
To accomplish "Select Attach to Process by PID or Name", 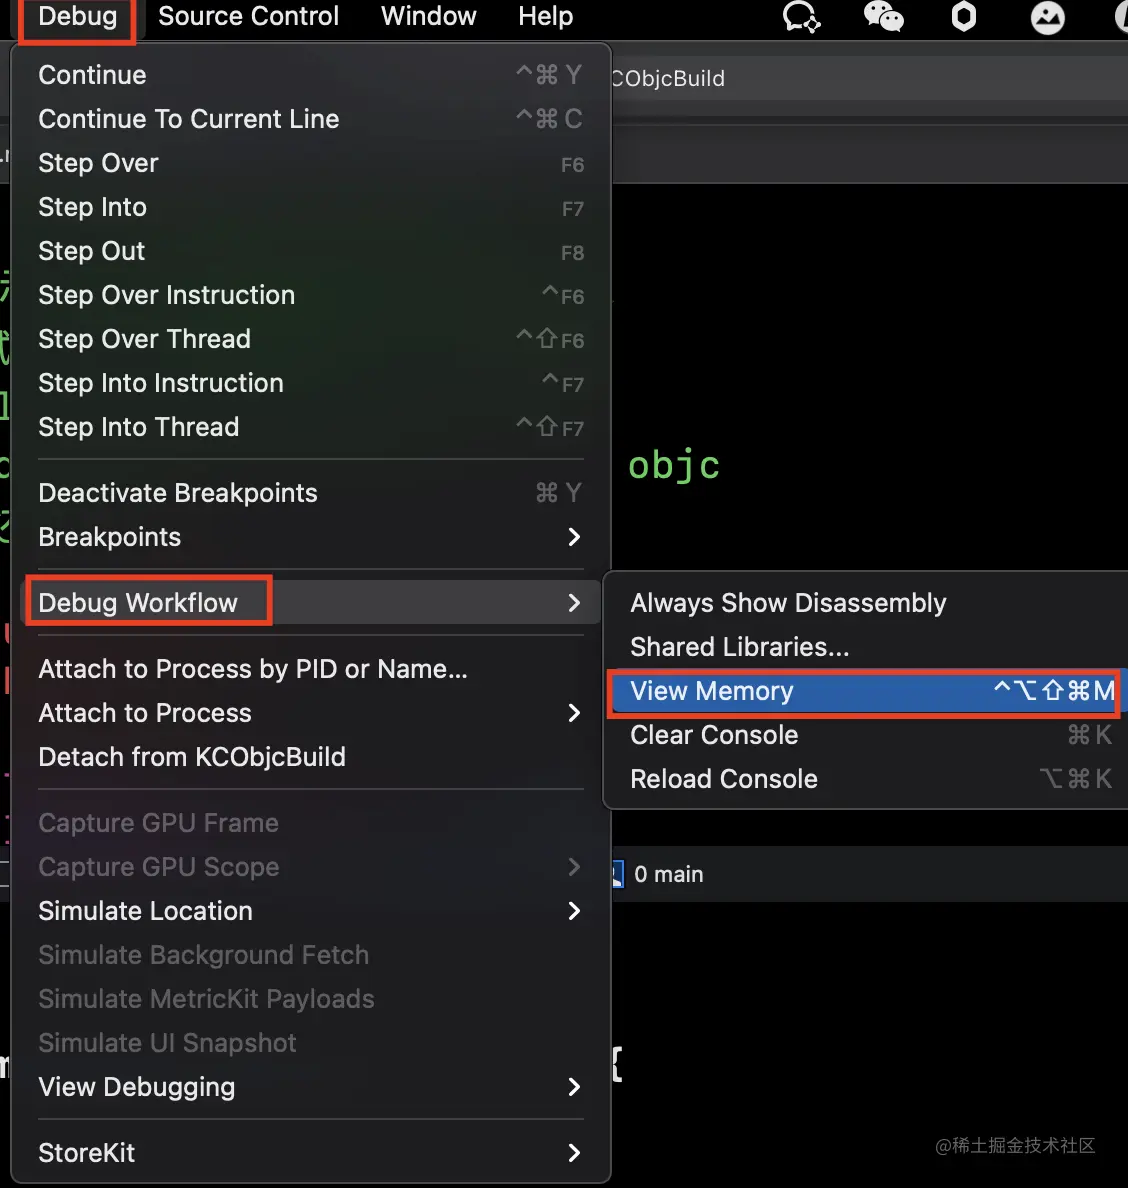I will (311, 669).
